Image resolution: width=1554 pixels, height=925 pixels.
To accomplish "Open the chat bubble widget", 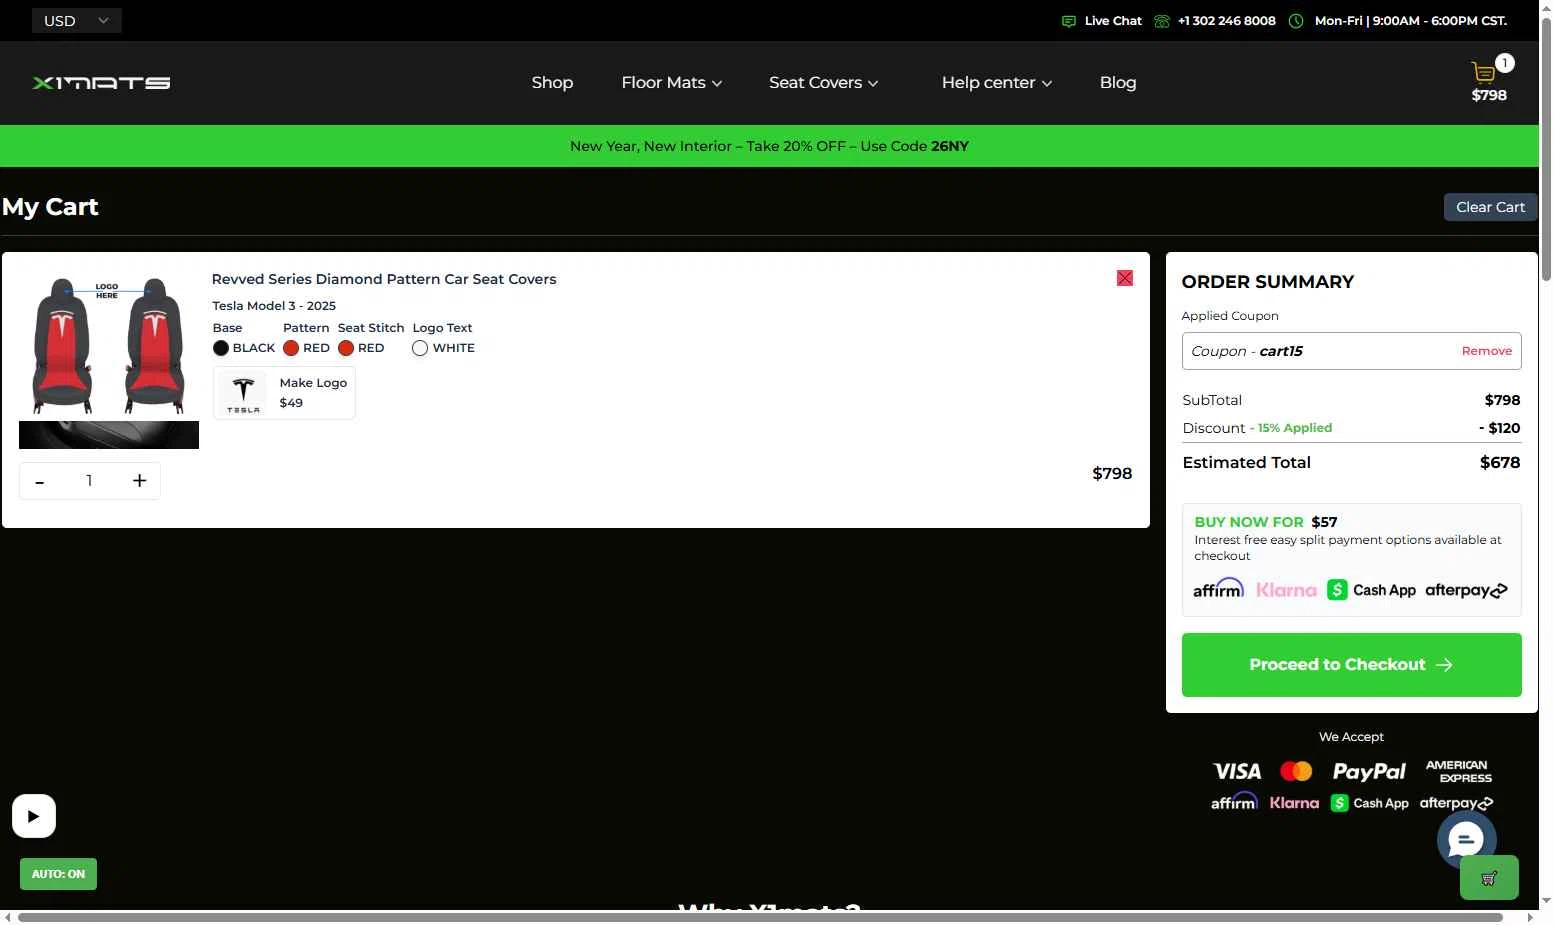I will 1466,839.
